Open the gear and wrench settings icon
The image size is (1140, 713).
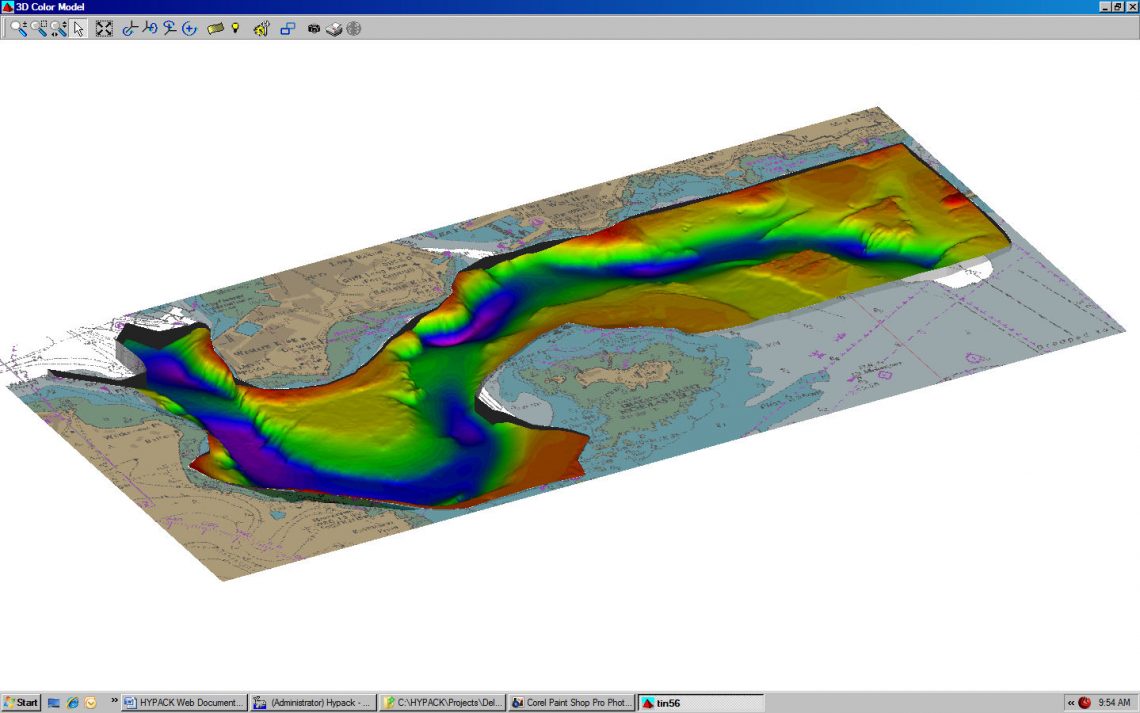[261, 29]
